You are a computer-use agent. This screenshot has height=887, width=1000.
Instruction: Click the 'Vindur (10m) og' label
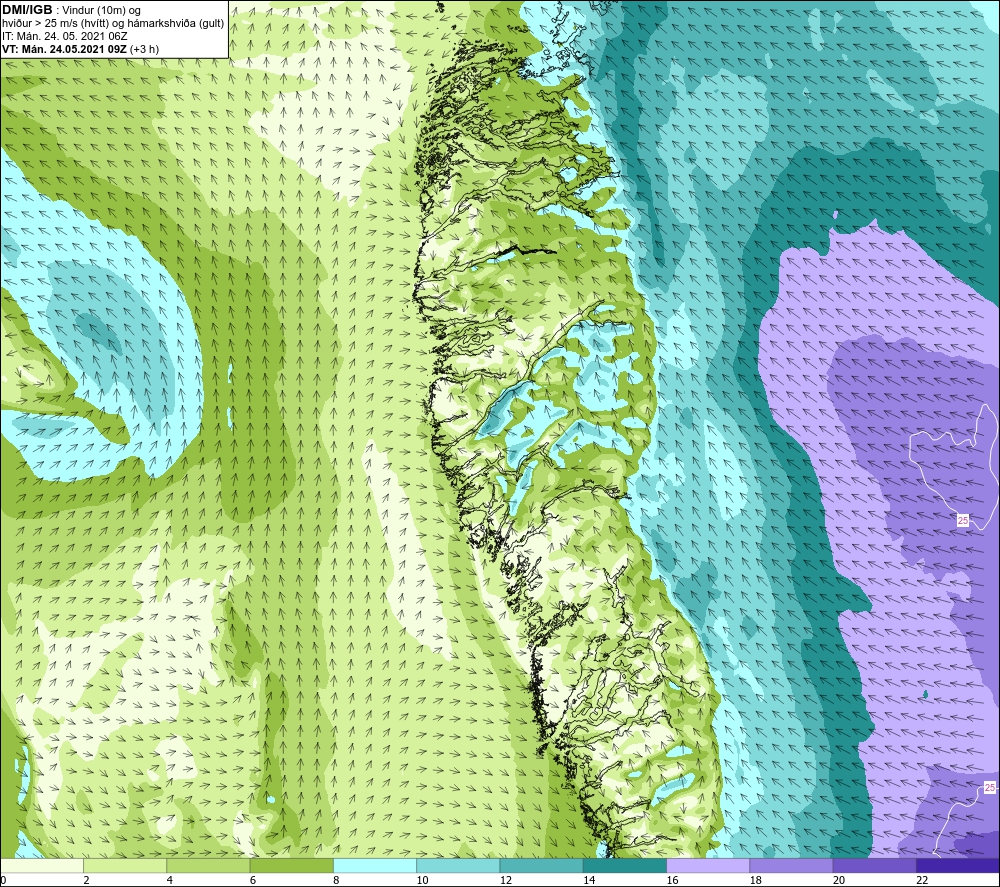point(102,11)
